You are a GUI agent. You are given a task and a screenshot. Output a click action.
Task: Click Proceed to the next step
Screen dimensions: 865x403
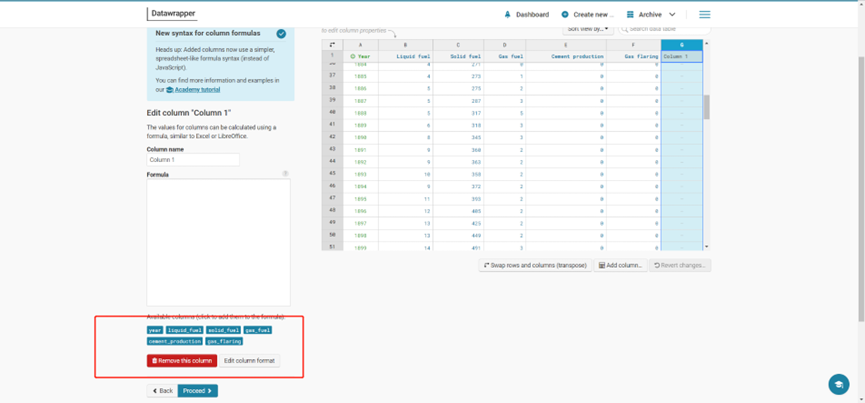197,390
